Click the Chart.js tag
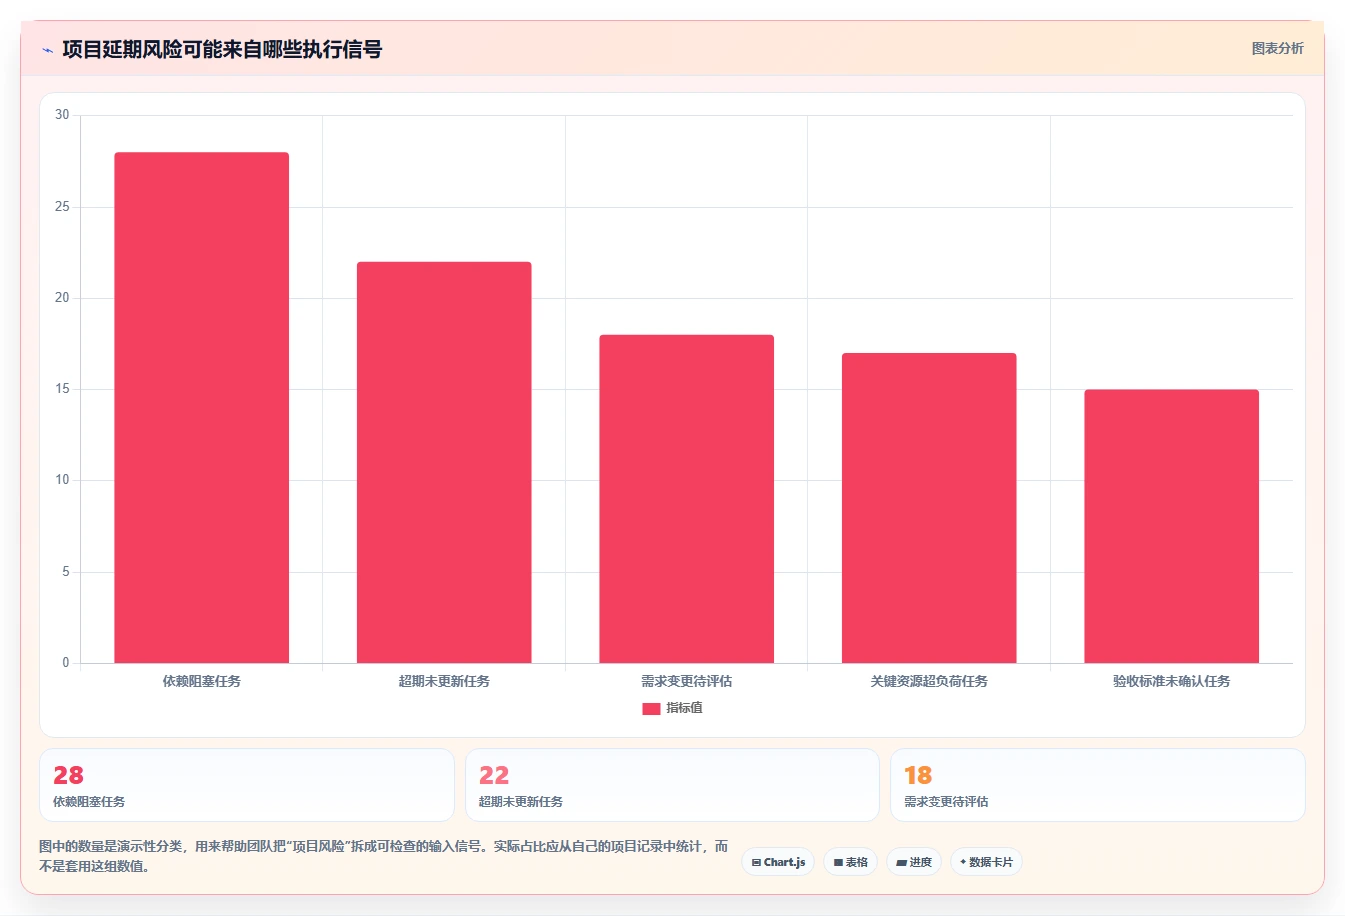Screen dimensions: 1345x916 tap(778, 862)
